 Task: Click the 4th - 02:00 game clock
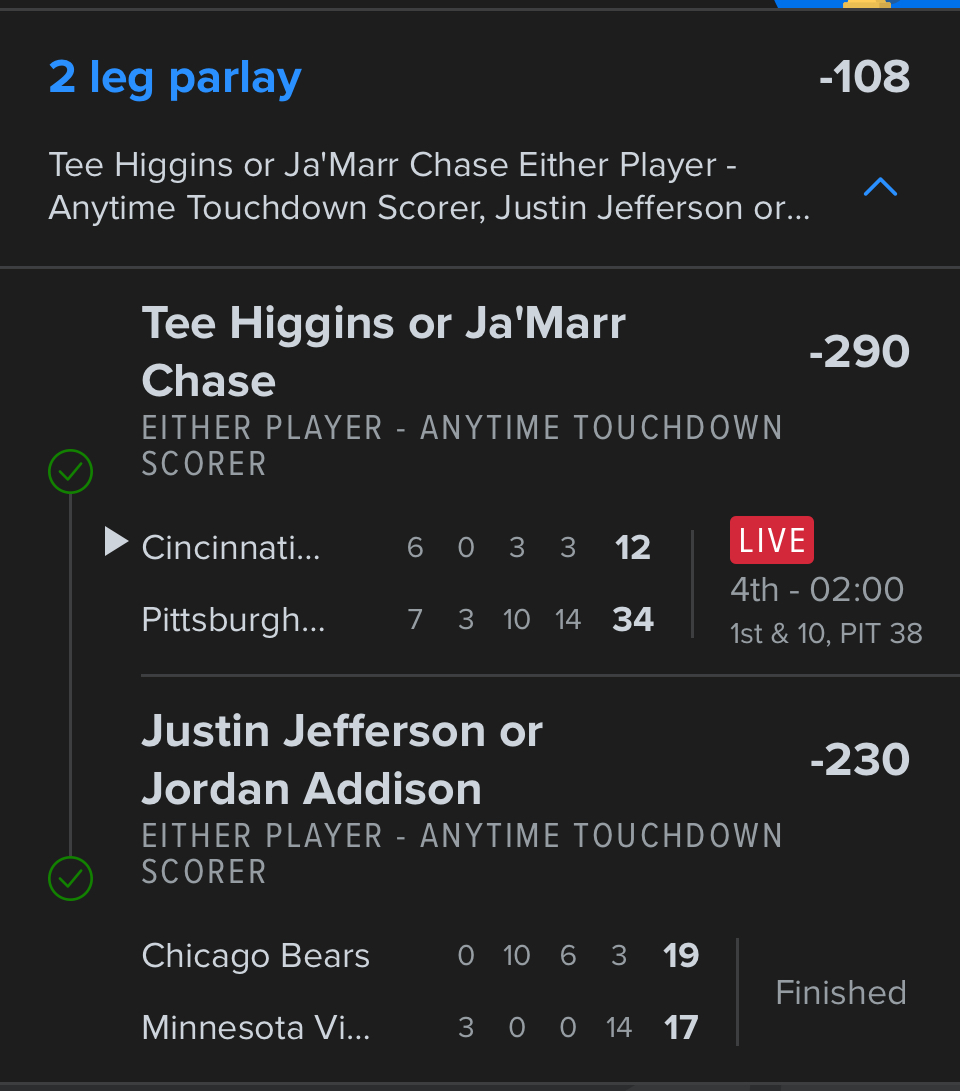point(817,589)
